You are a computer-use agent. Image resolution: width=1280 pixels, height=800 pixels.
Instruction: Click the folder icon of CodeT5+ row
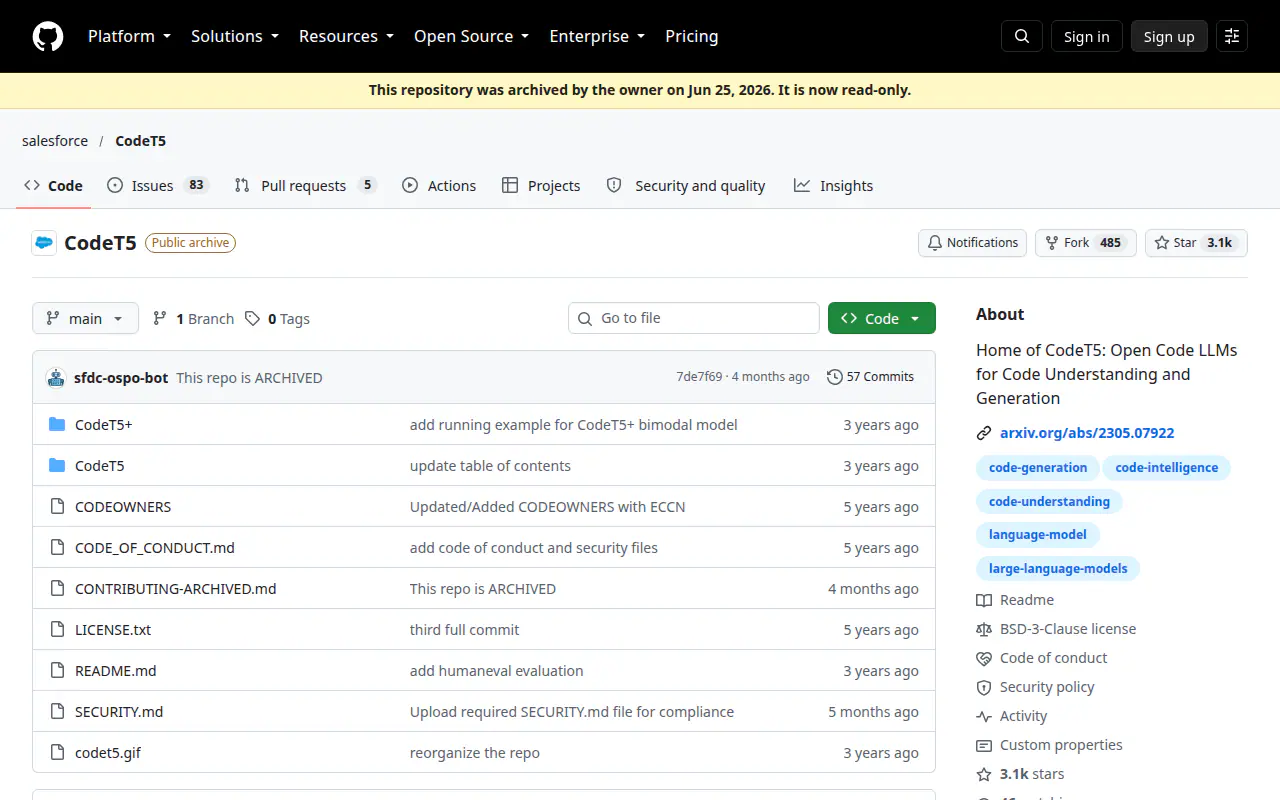coord(57,425)
